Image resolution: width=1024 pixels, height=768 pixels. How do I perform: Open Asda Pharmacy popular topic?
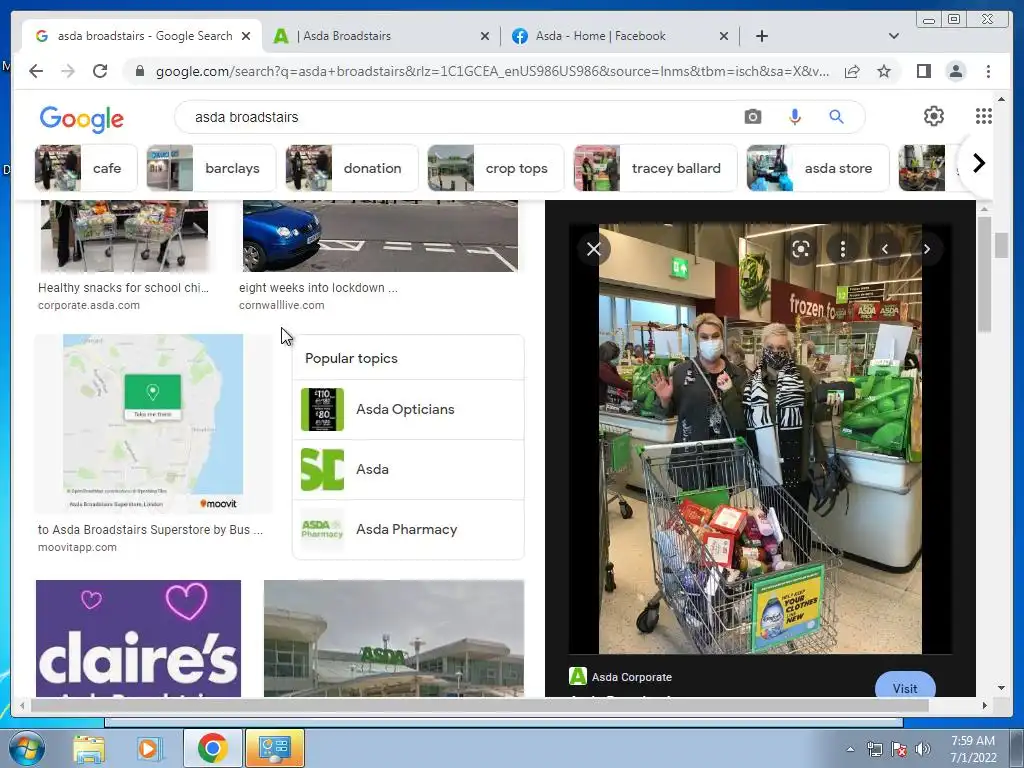408,530
